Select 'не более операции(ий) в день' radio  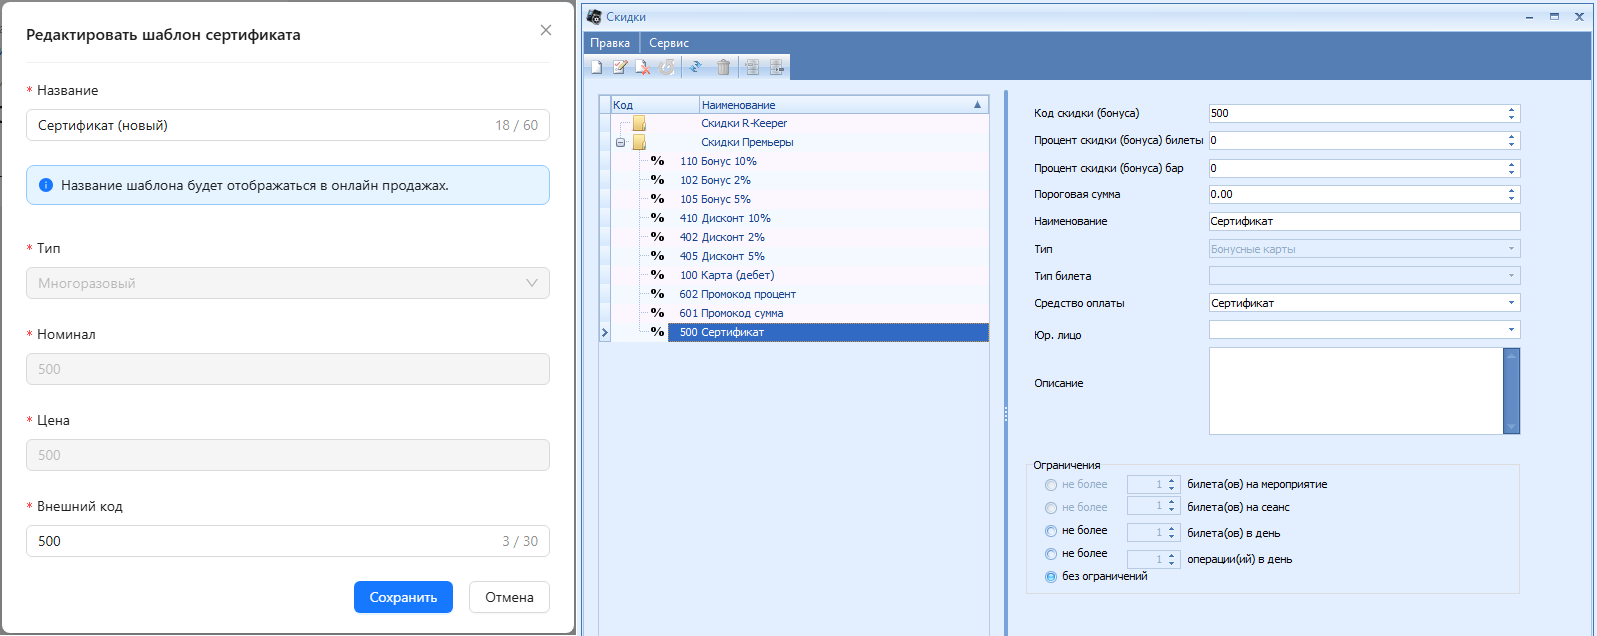pyautogui.click(x=1051, y=554)
